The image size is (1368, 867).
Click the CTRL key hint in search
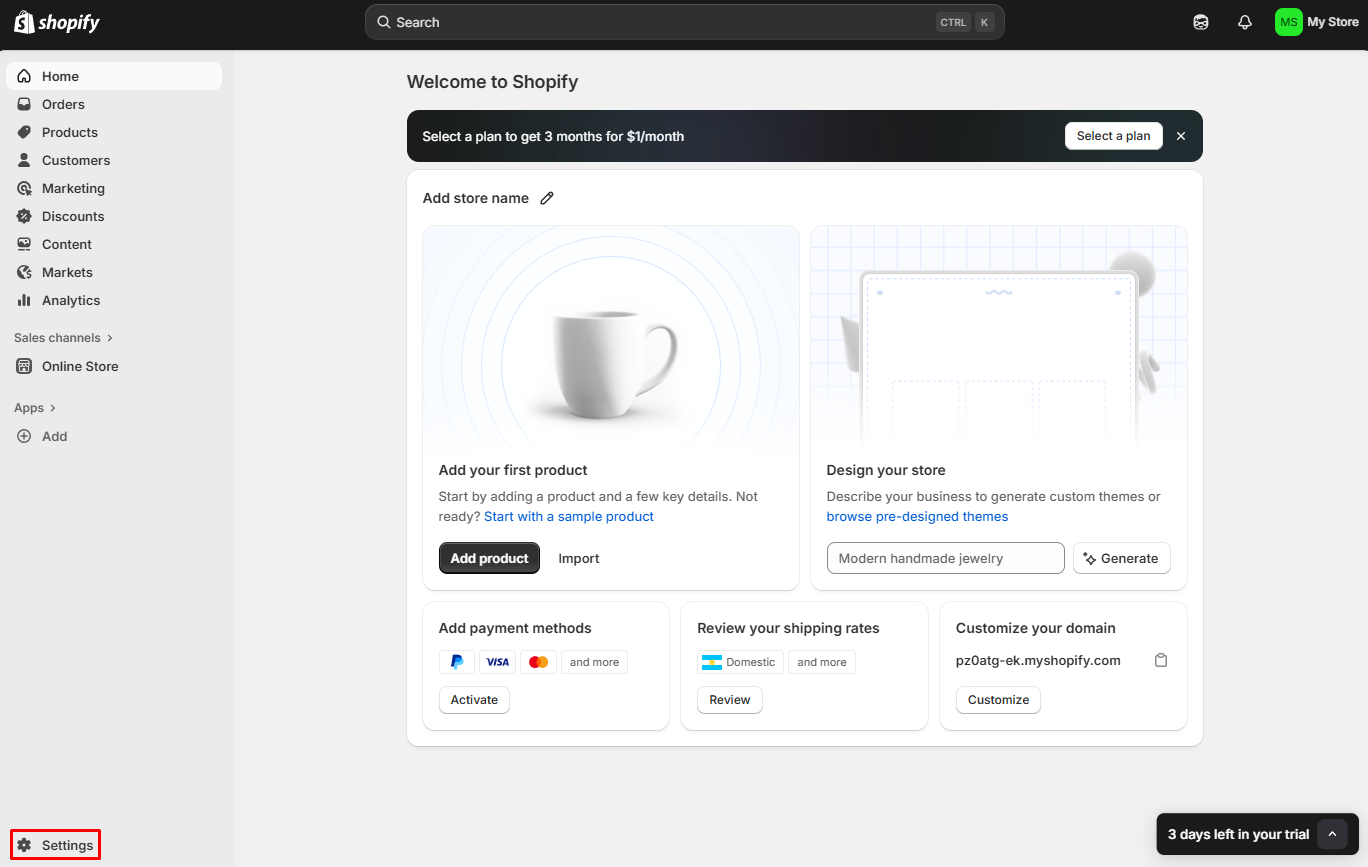pyautogui.click(x=953, y=22)
